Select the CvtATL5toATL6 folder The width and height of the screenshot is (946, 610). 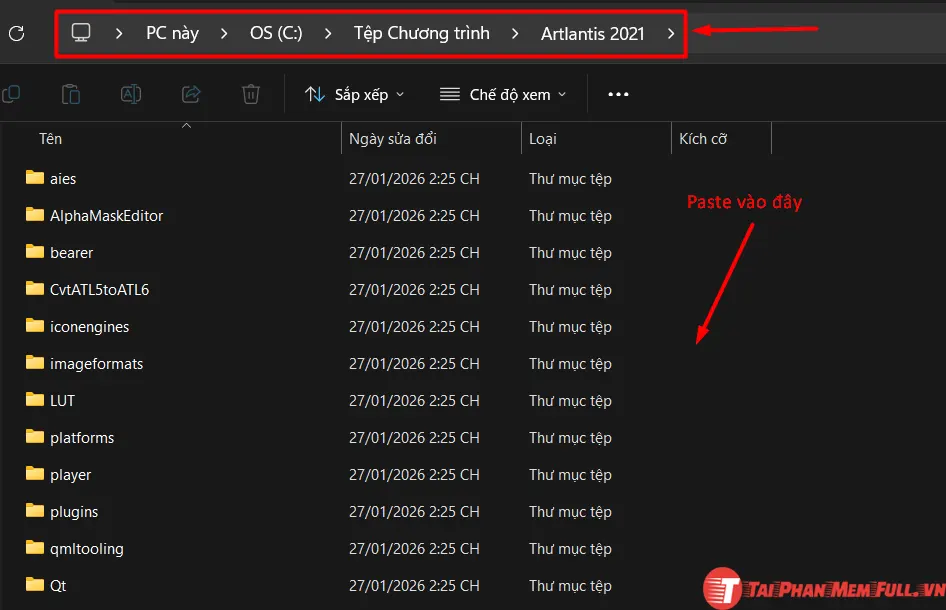[99, 289]
